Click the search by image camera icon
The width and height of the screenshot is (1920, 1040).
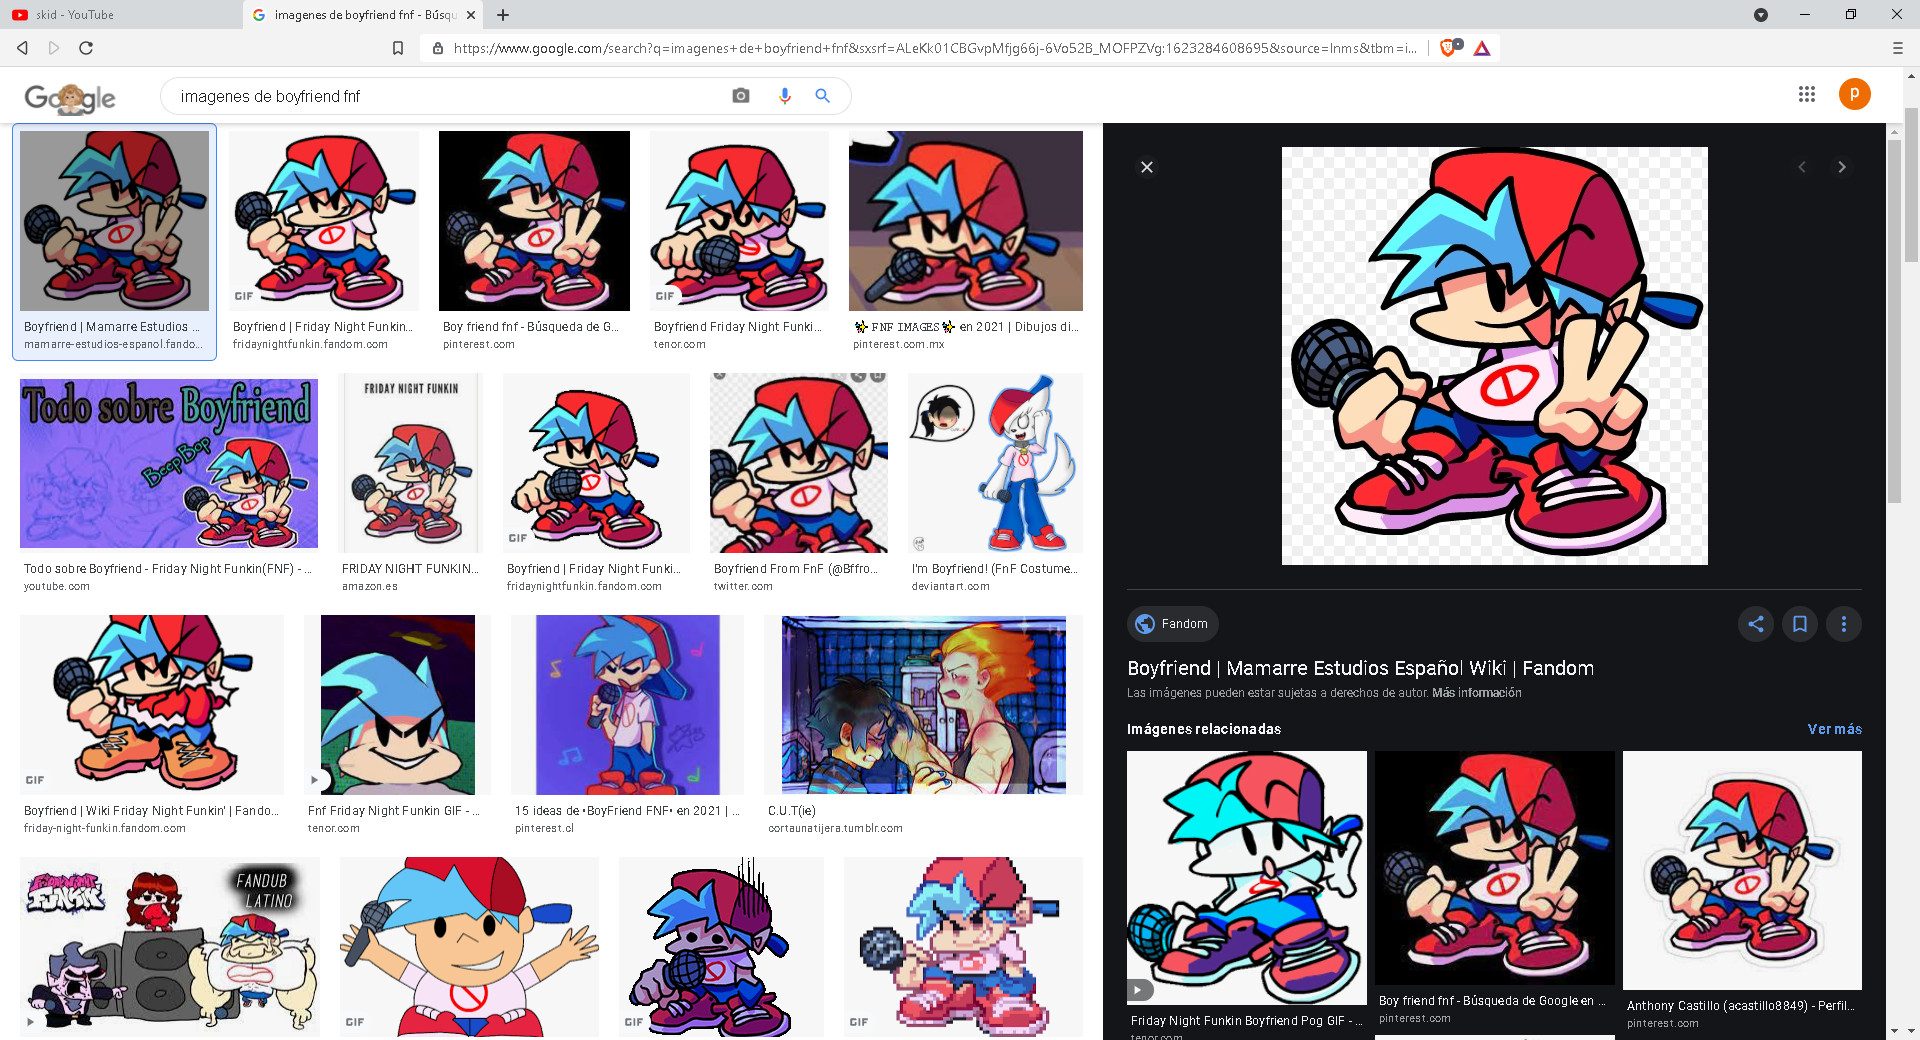tap(741, 96)
